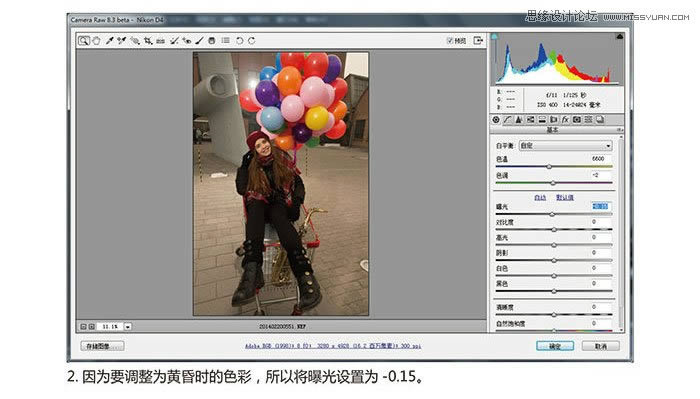Select the Targeted Adjustment tool
Image resolution: width=700 pixels, height=399 pixels.
134,41
